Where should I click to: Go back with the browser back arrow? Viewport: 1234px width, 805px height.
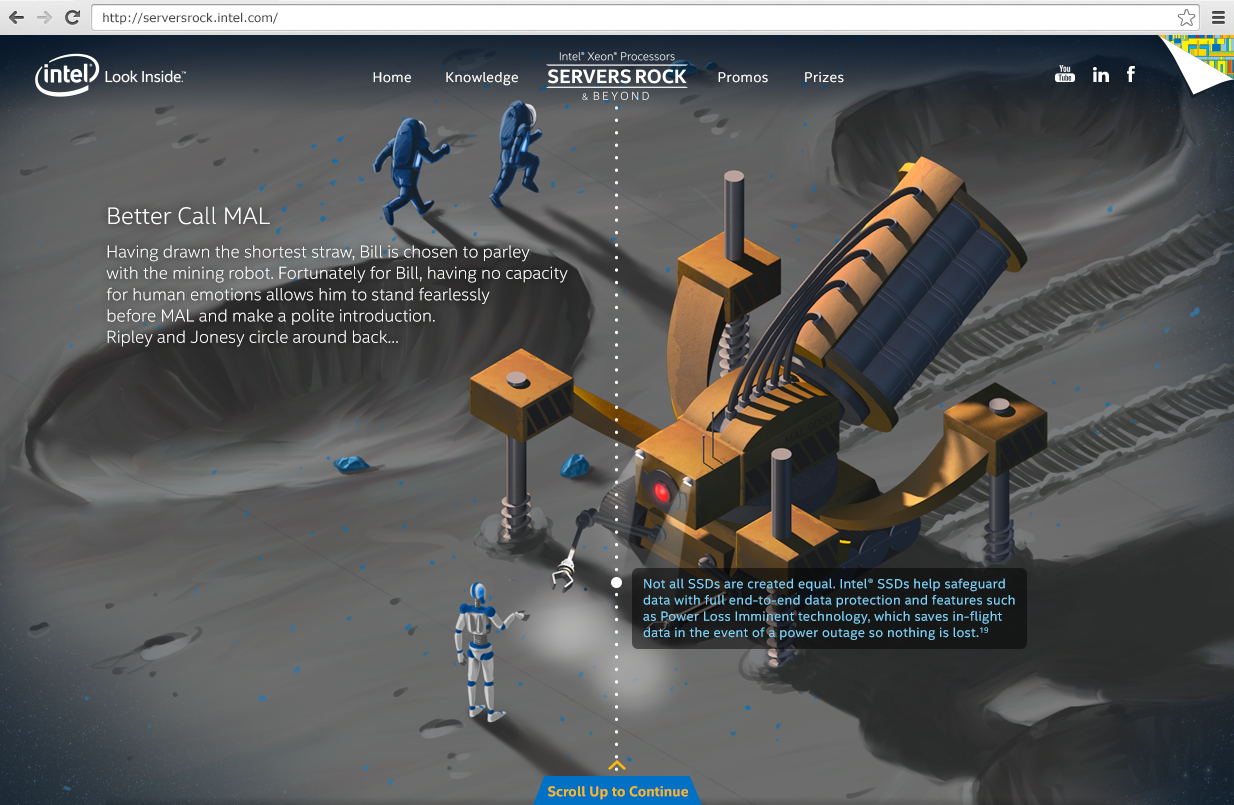click(x=17, y=17)
